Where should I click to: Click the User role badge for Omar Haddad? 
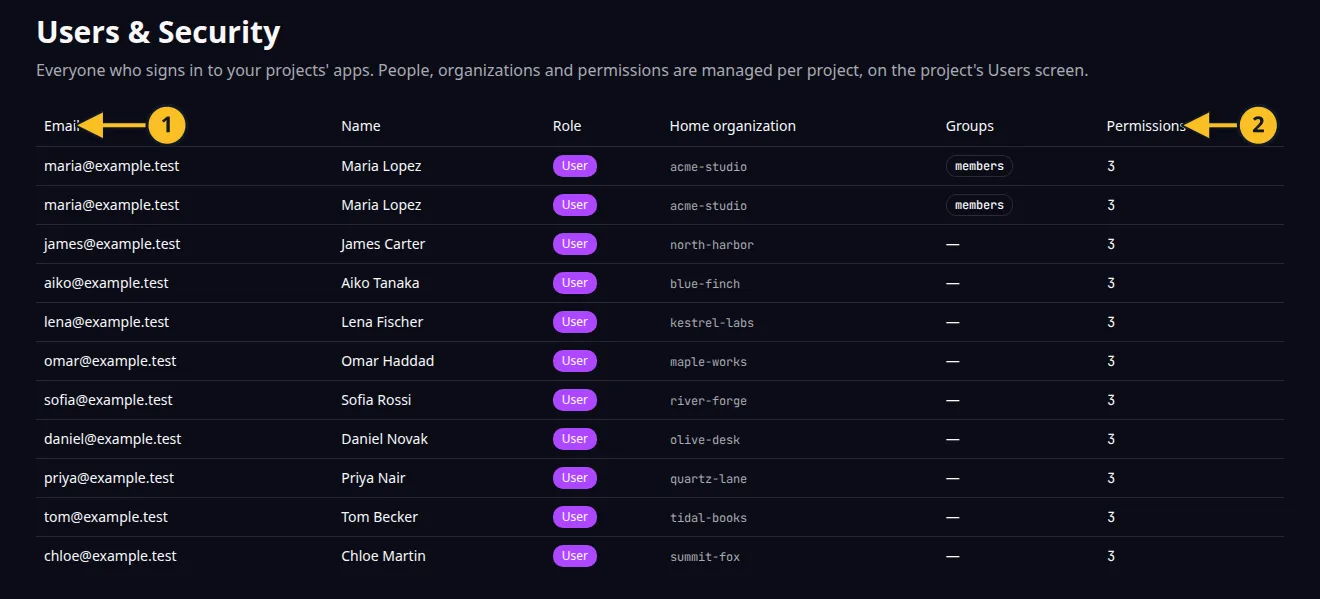point(575,361)
